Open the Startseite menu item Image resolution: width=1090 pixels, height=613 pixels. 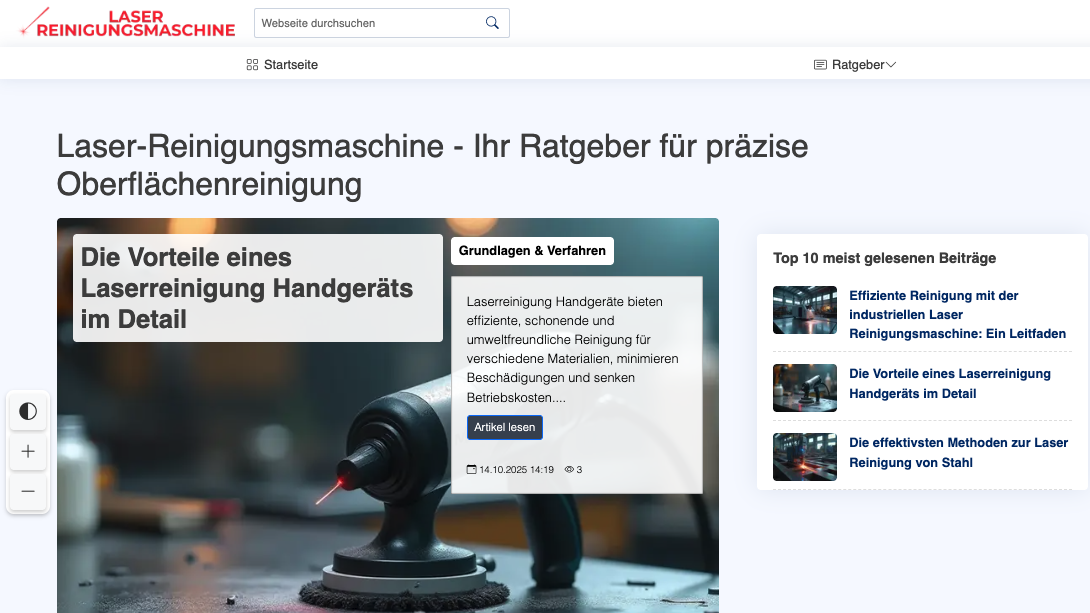(289, 64)
